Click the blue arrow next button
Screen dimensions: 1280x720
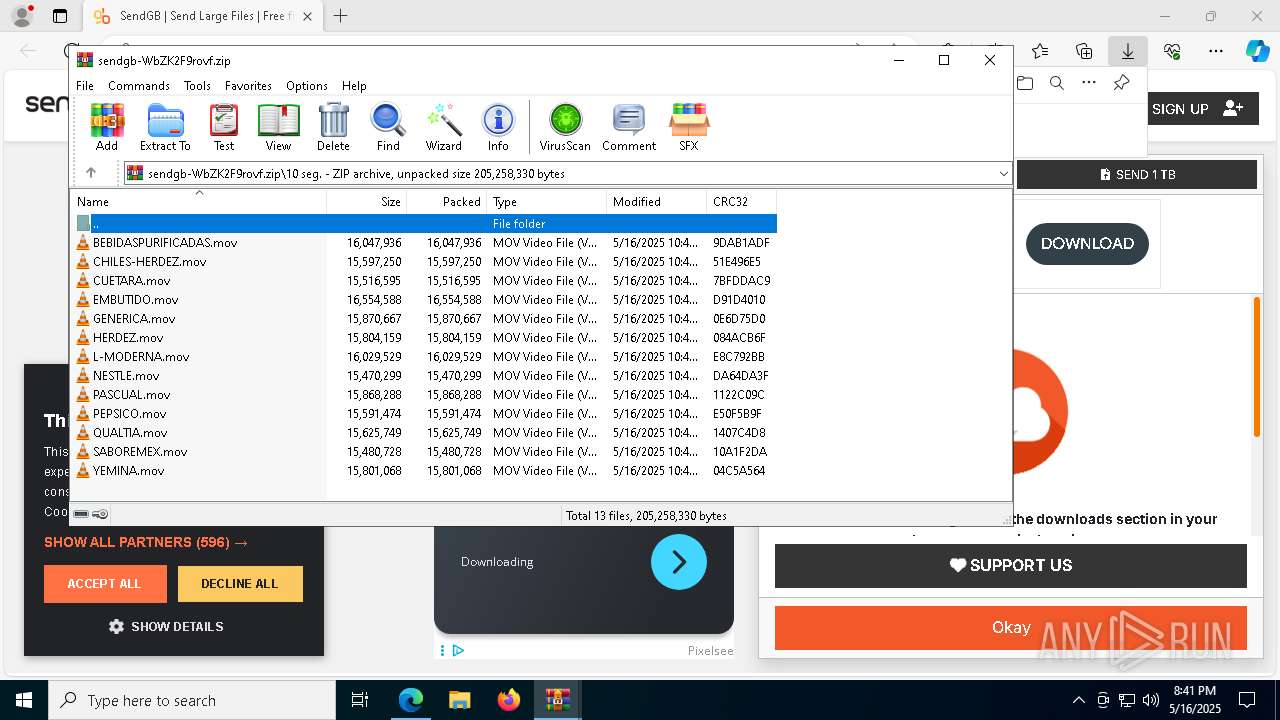tap(679, 562)
